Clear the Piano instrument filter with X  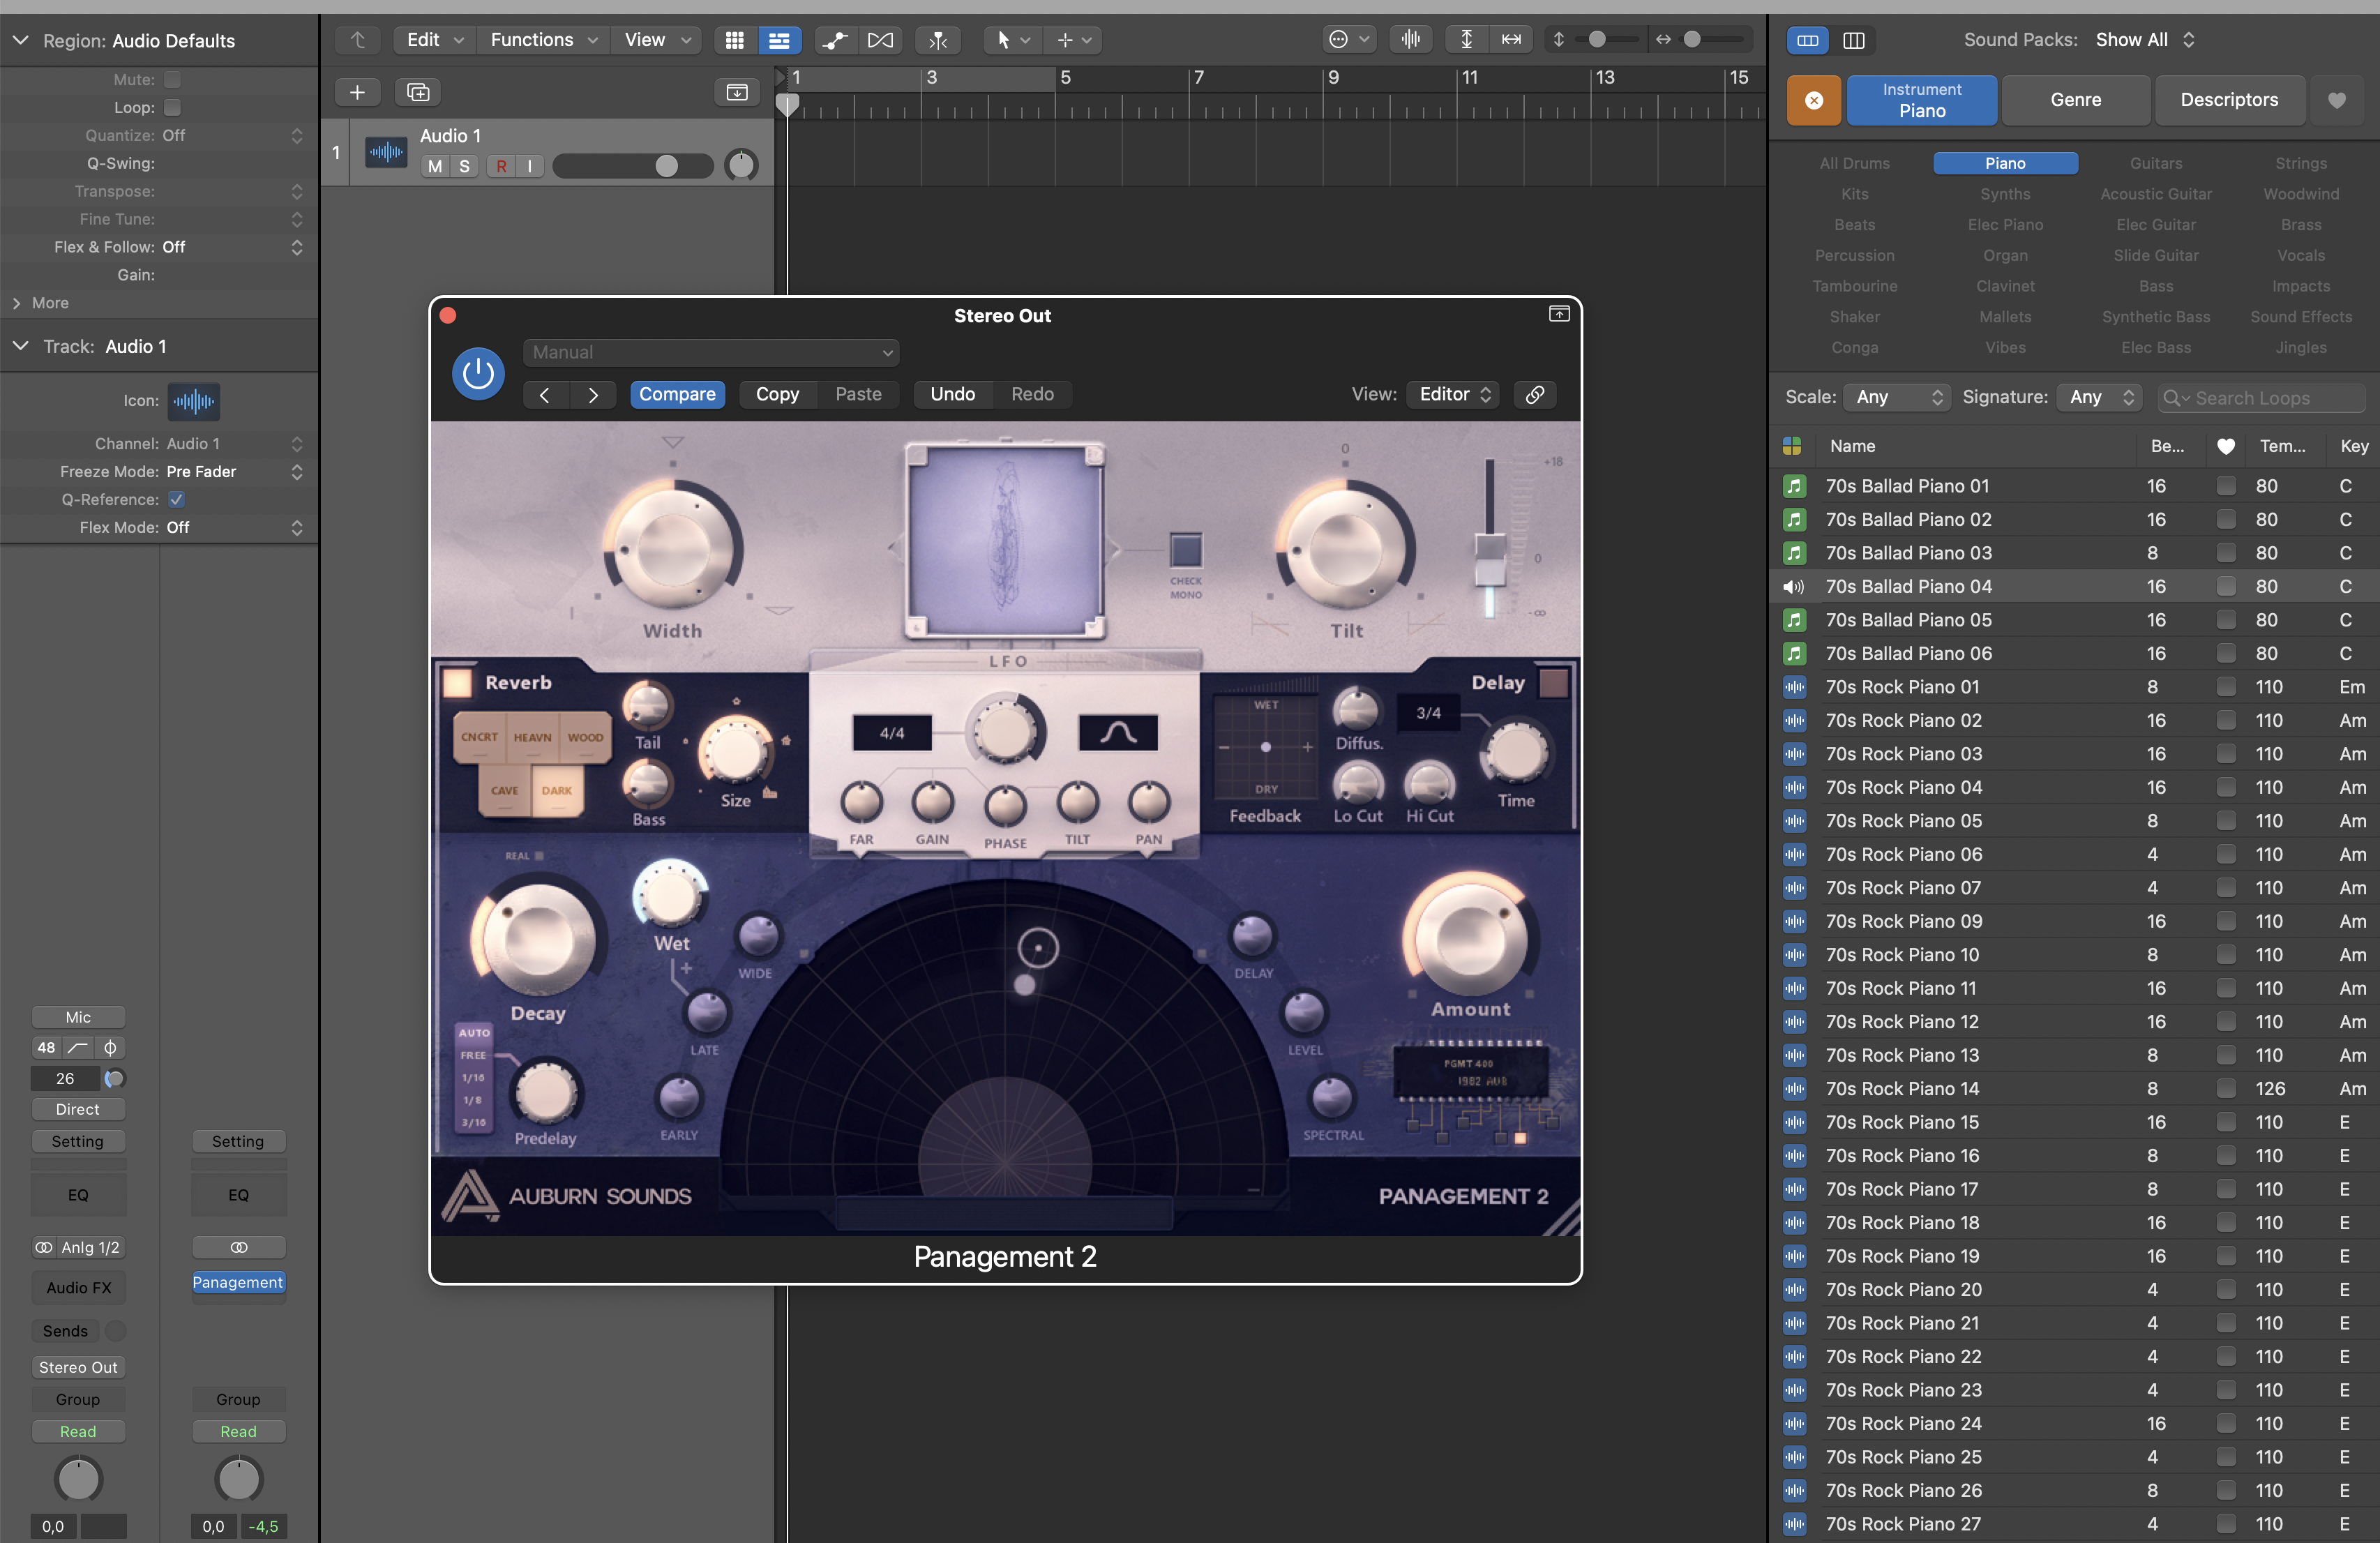coord(1813,100)
